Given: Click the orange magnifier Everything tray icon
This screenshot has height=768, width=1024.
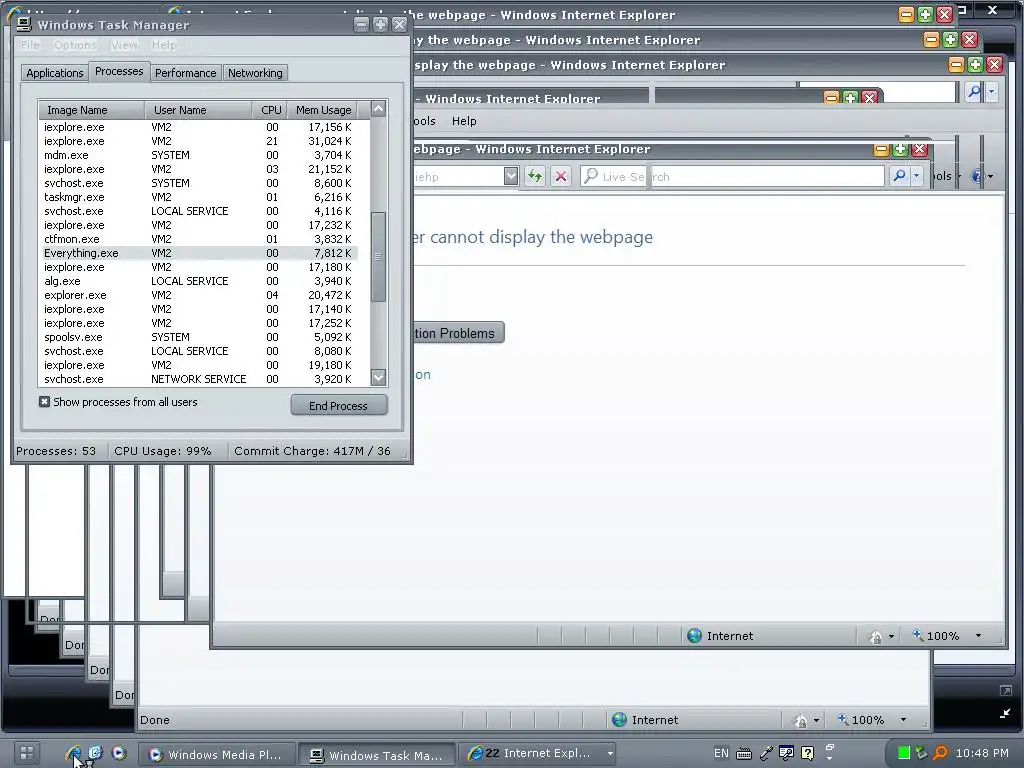Looking at the screenshot, I should tap(940, 753).
